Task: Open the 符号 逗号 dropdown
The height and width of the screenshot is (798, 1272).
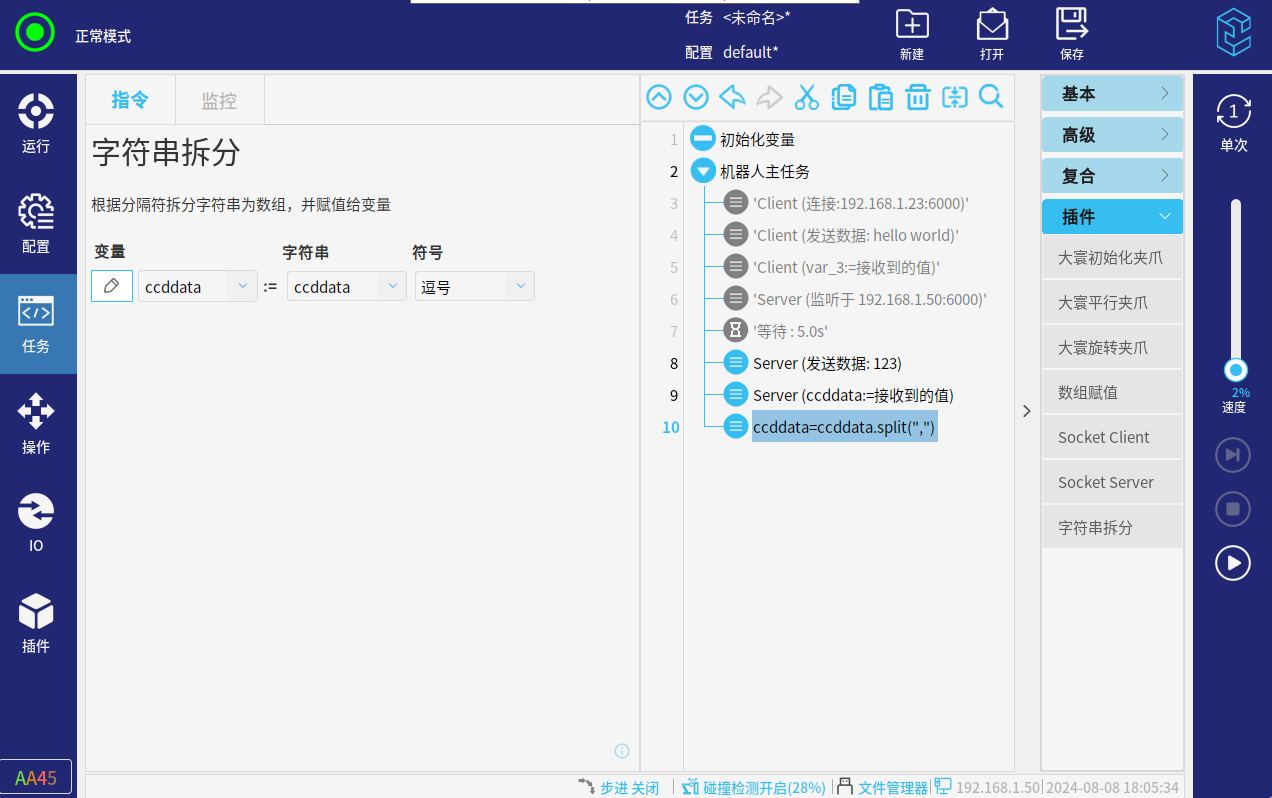Action: click(x=474, y=287)
